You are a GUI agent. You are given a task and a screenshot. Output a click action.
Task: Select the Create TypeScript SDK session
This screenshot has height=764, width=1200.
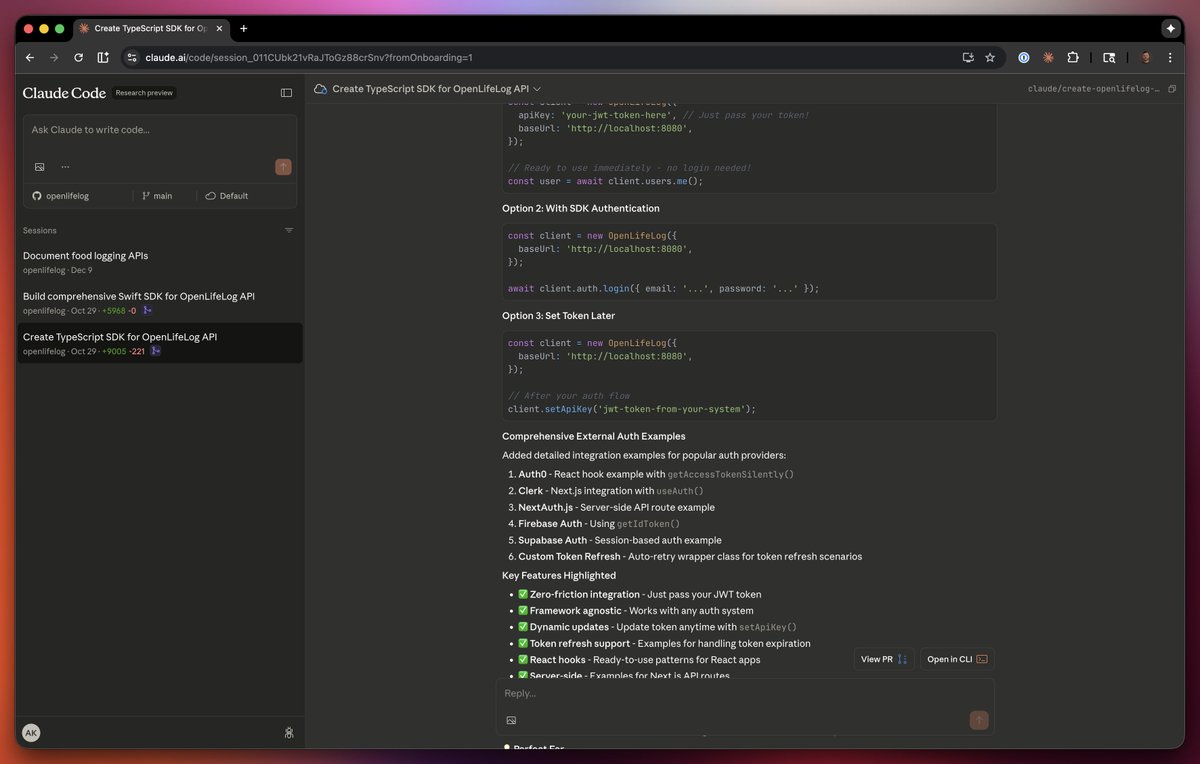point(159,343)
